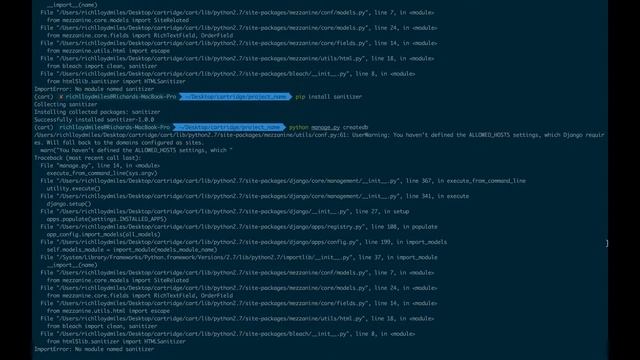Viewport: 640px width, 360px height.
Task: Click 'Installing collected packages: sanitizer' line
Action: click(97, 112)
